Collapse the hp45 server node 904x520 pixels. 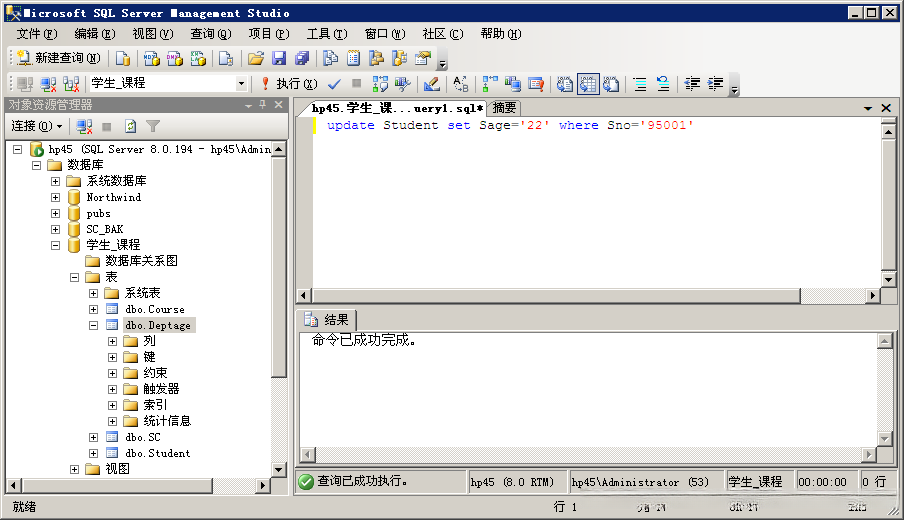(x=18, y=149)
